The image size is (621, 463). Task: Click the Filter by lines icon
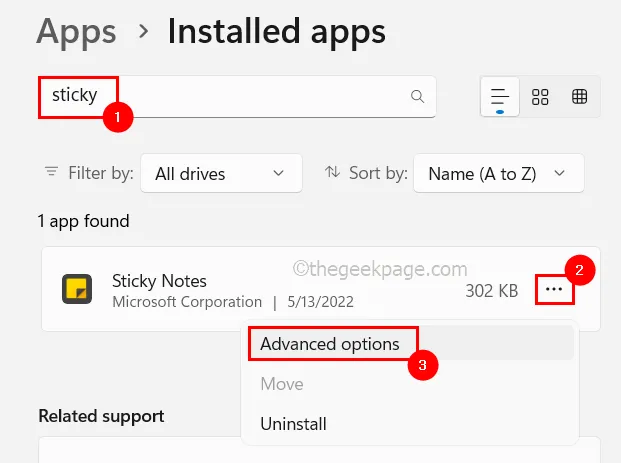[51, 172]
